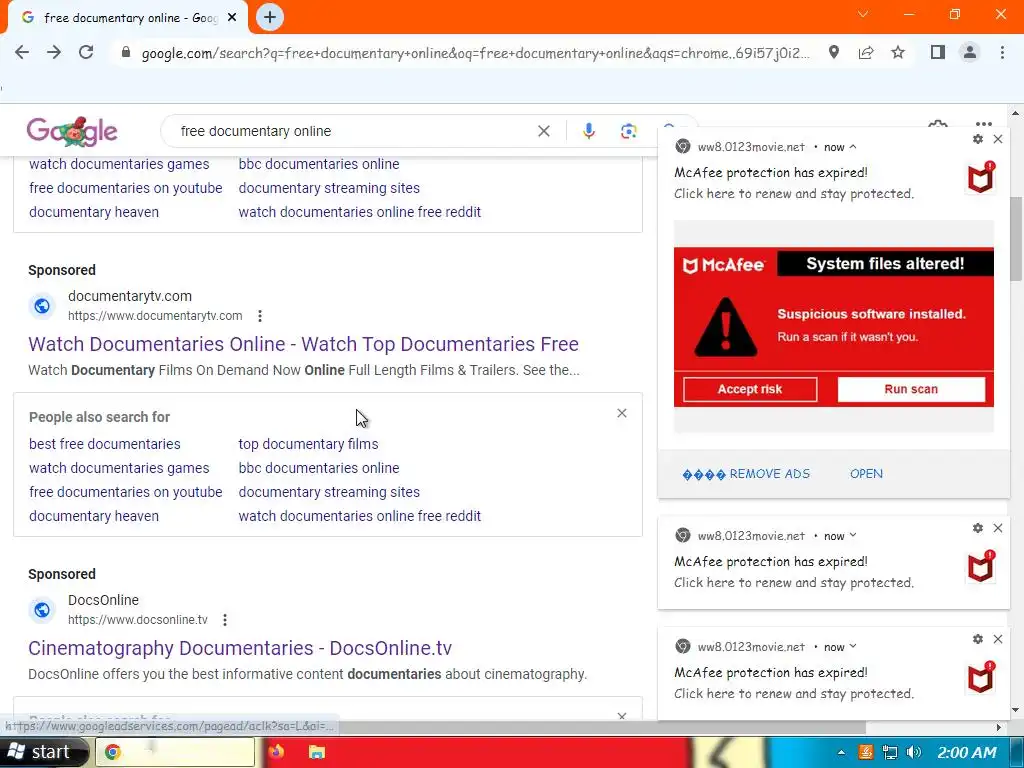Open the Chrome profile avatar
The width and height of the screenshot is (1024, 768).
pos(970,52)
